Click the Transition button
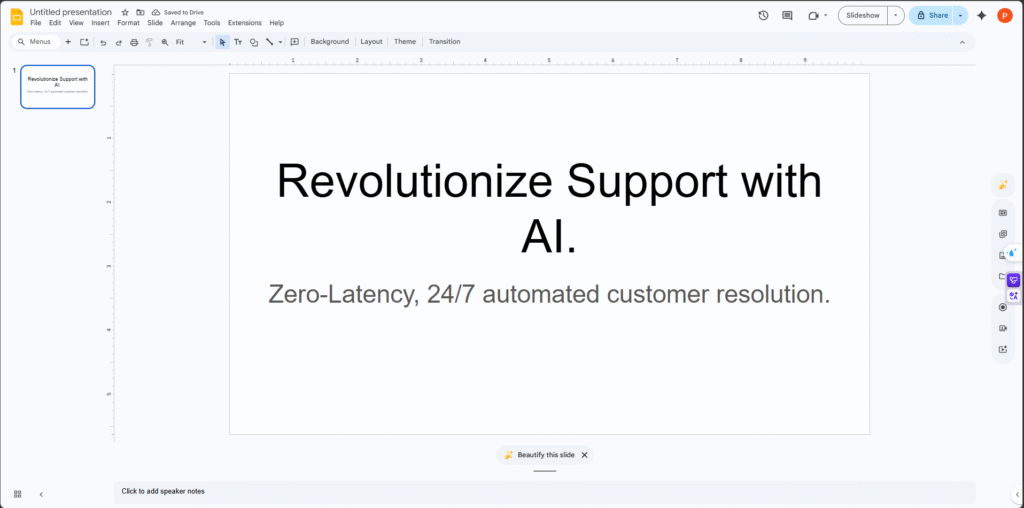The height and width of the screenshot is (508, 1024). tap(444, 42)
